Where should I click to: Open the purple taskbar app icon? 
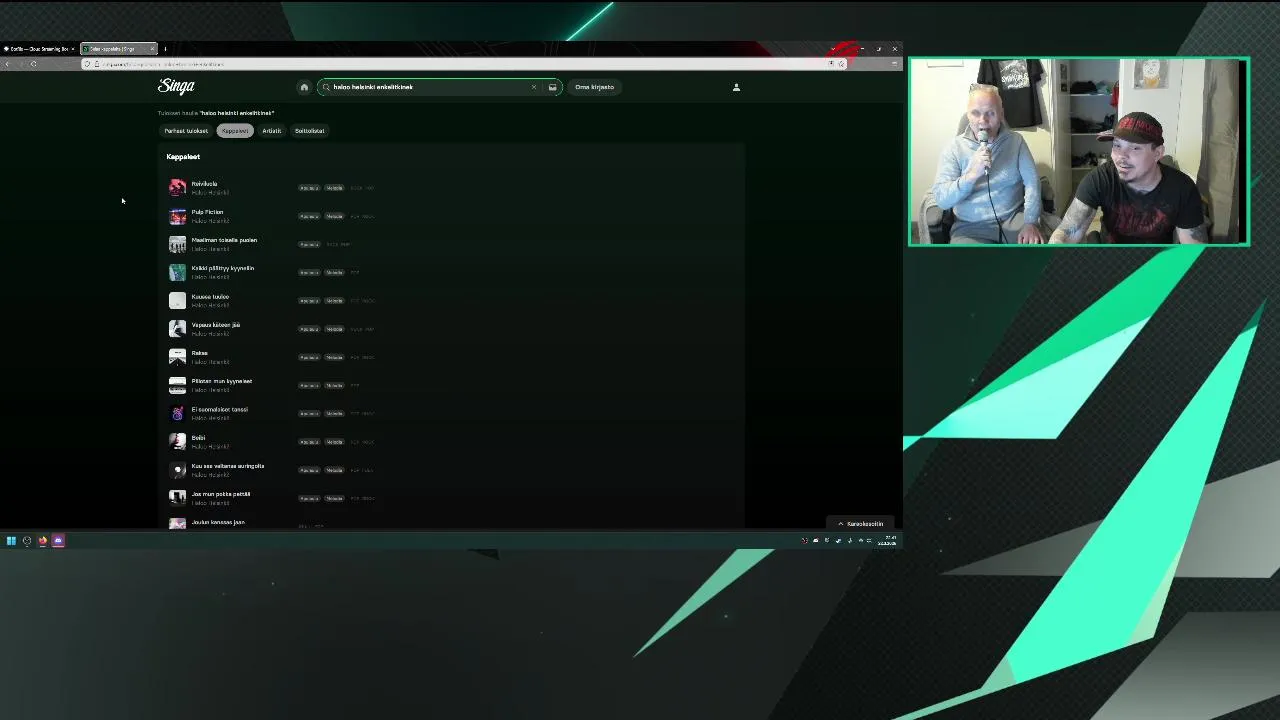[58, 541]
